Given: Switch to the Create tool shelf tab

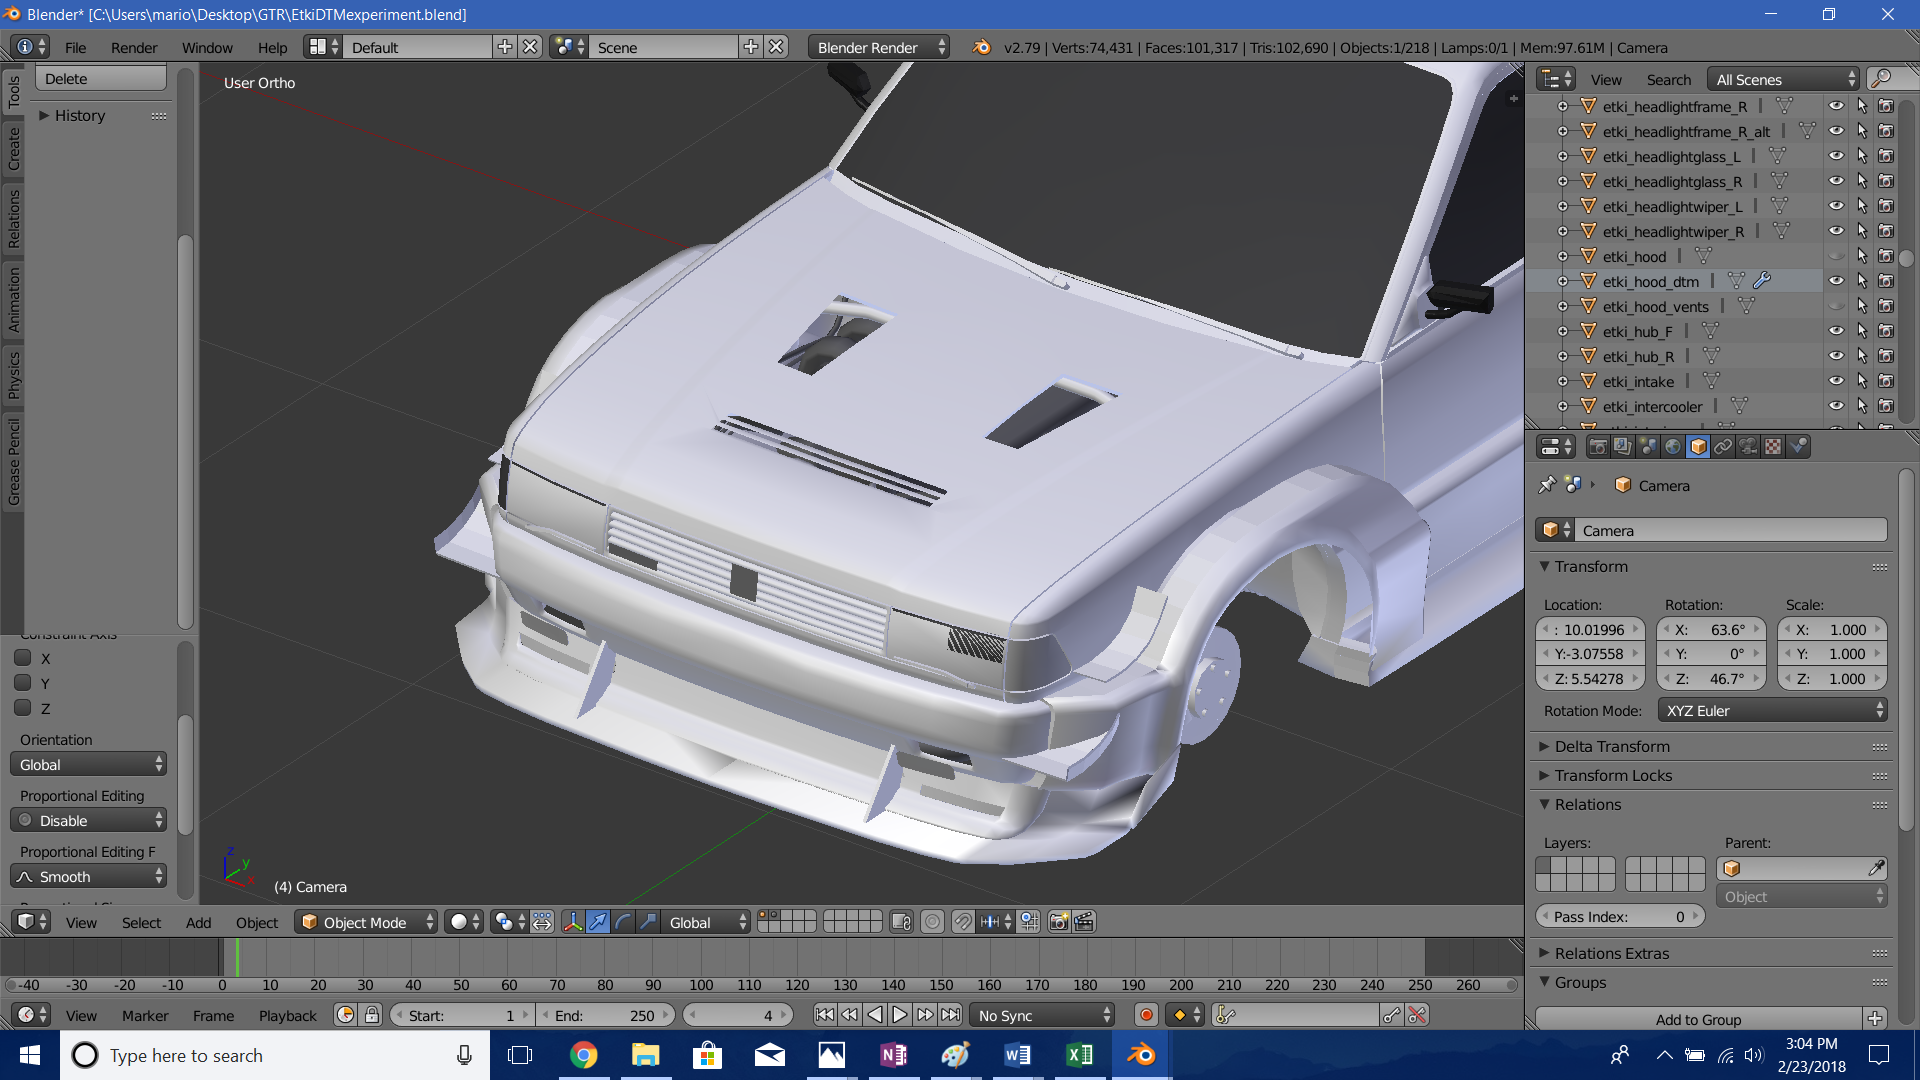Looking at the screenshot, I should tap(13, 148).
